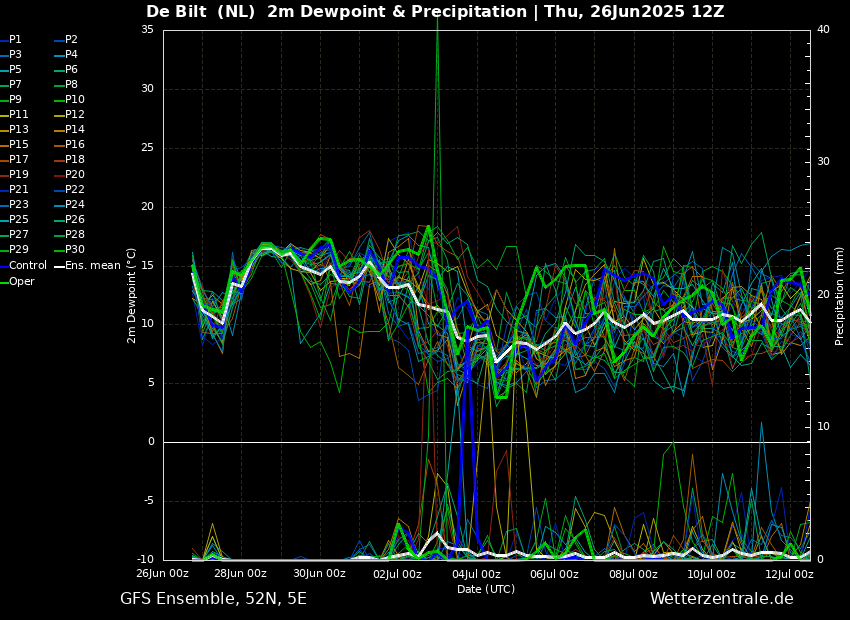The height and width of the screenshot is (620, 850).
Task: Click the Precipitation (mm) axis title
Action: (840, 295)
